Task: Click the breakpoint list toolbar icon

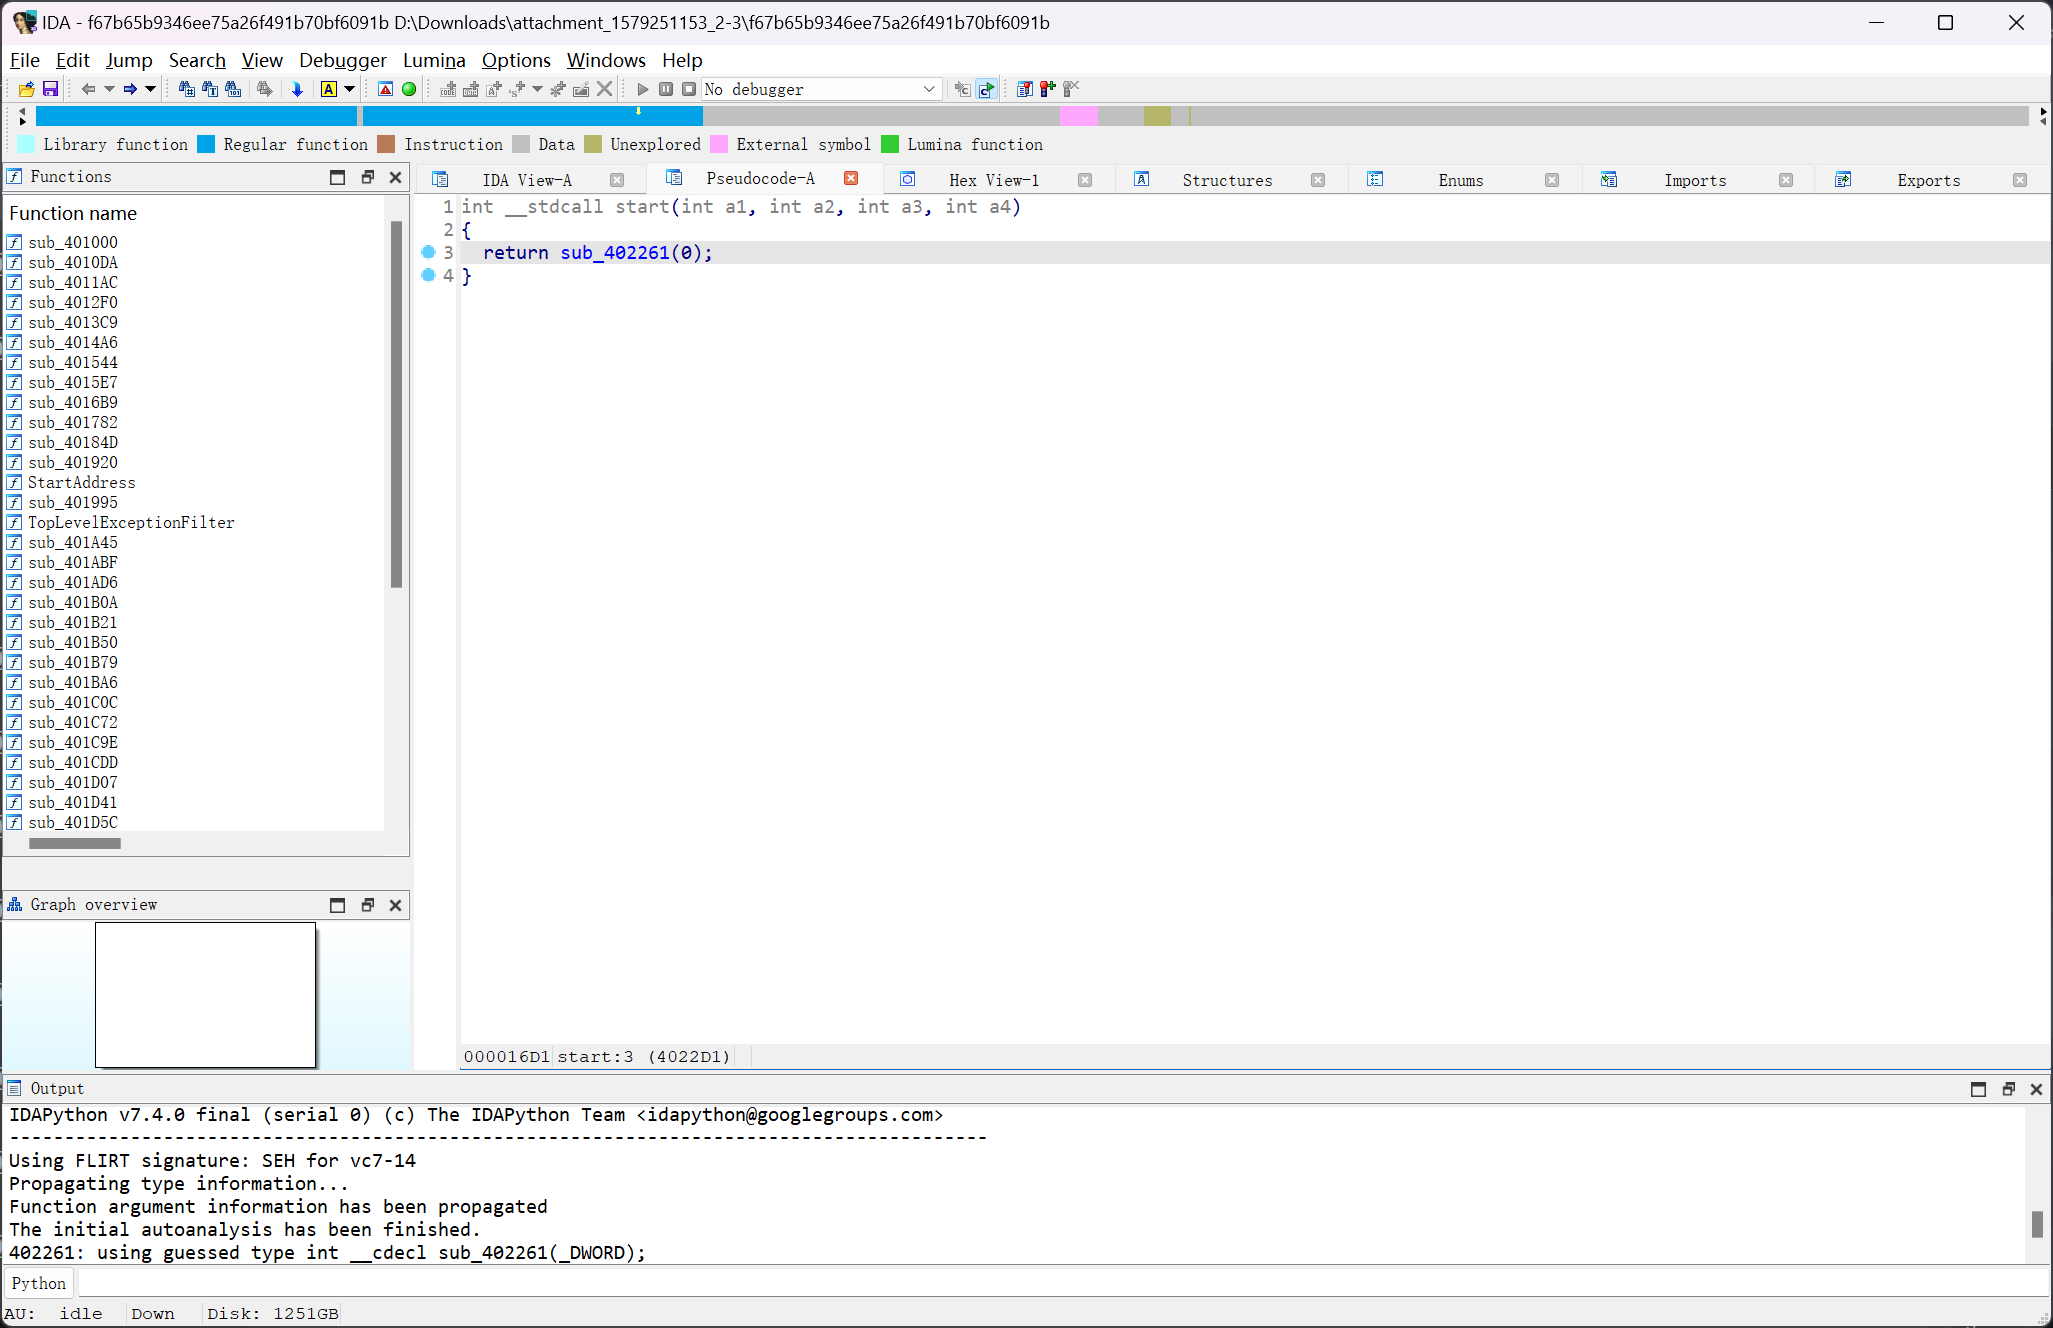Action: click(x=1024, y=89)
